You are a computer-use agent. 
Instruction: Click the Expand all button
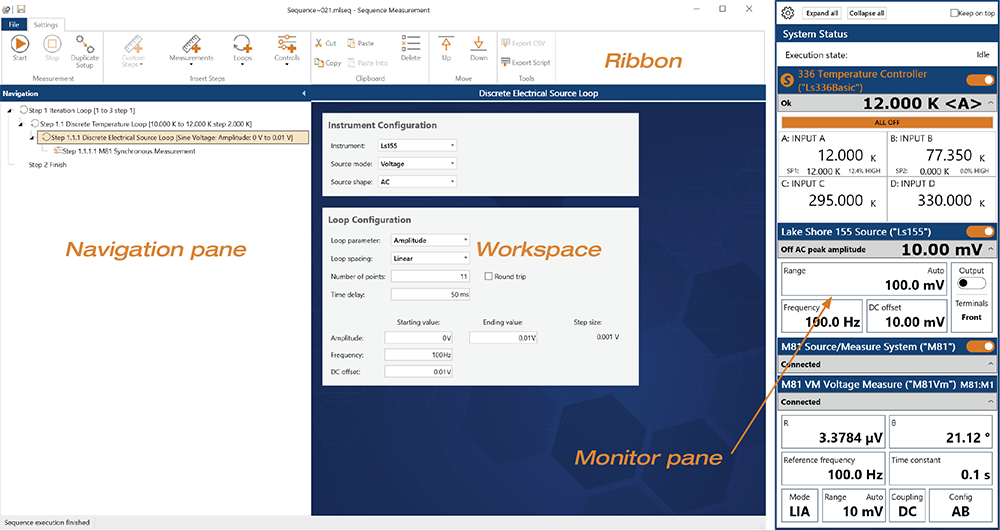pyautogui.click(x=822, y=13)
